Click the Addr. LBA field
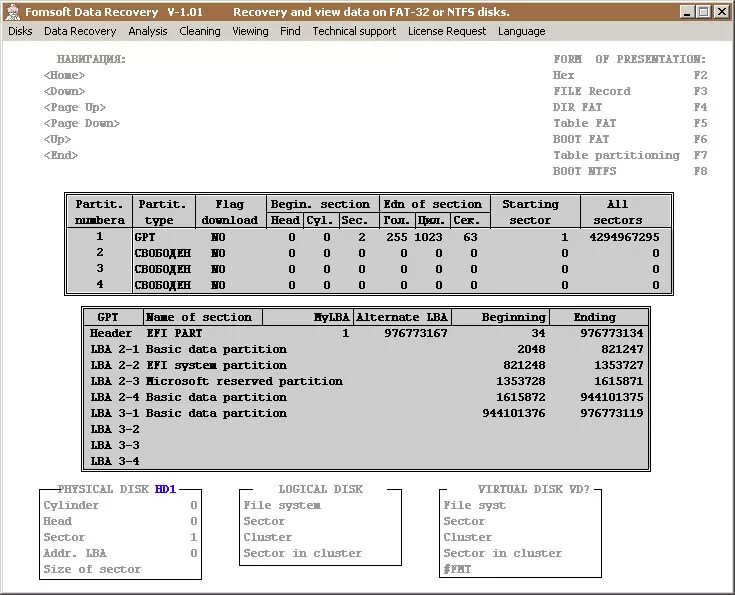 (x=120, y=553)
